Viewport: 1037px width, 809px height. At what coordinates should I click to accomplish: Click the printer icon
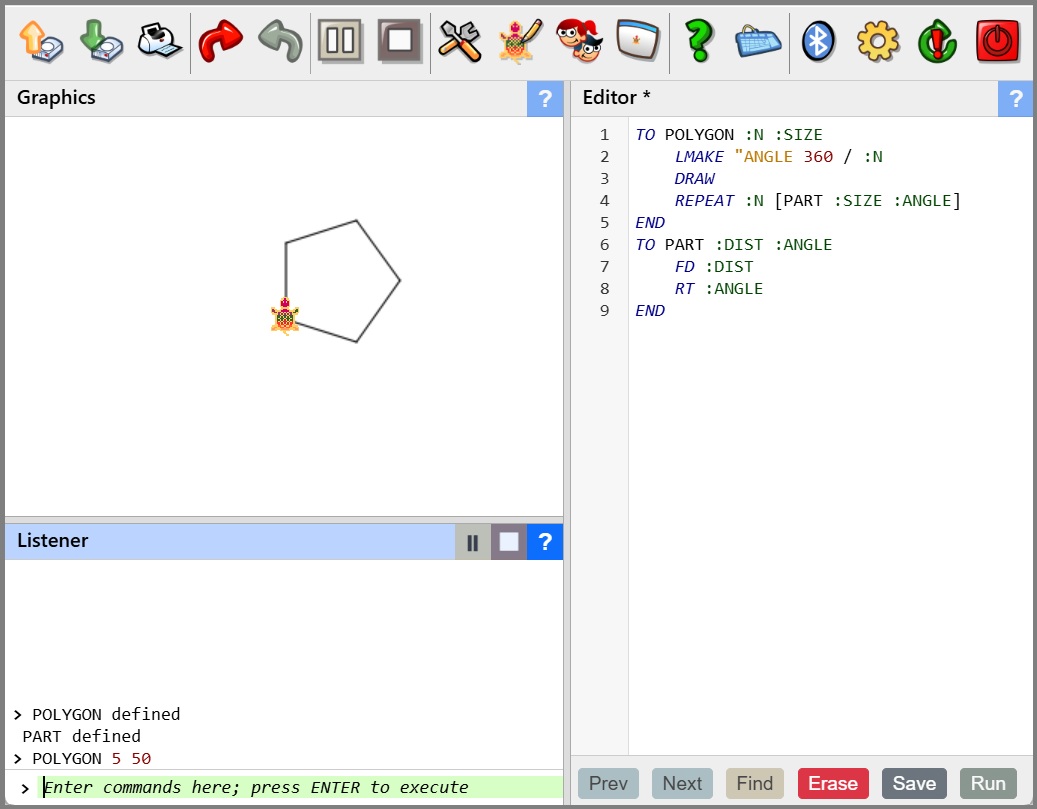click(x=160, y=42)
